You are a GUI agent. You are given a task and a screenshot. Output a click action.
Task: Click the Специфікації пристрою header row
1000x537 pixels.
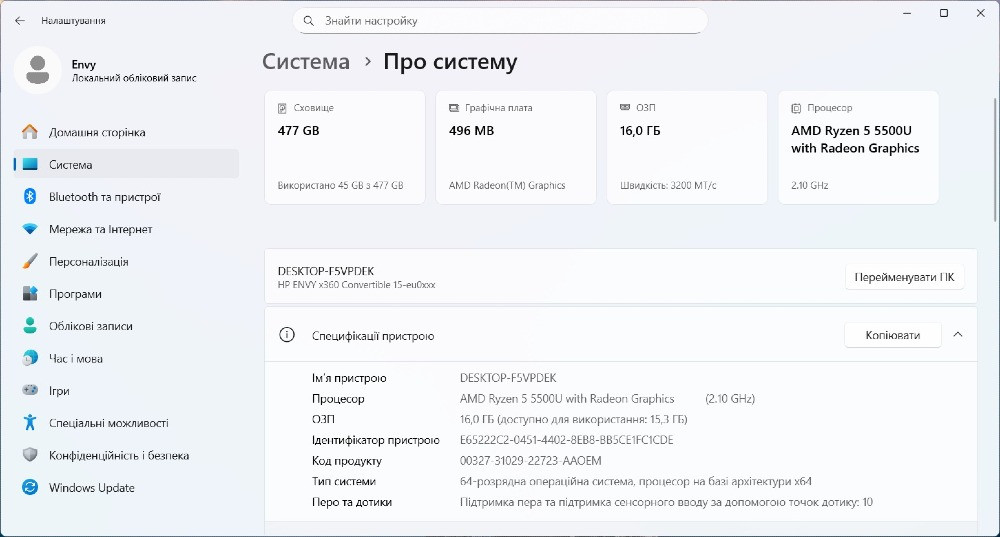tap(621, 335)
